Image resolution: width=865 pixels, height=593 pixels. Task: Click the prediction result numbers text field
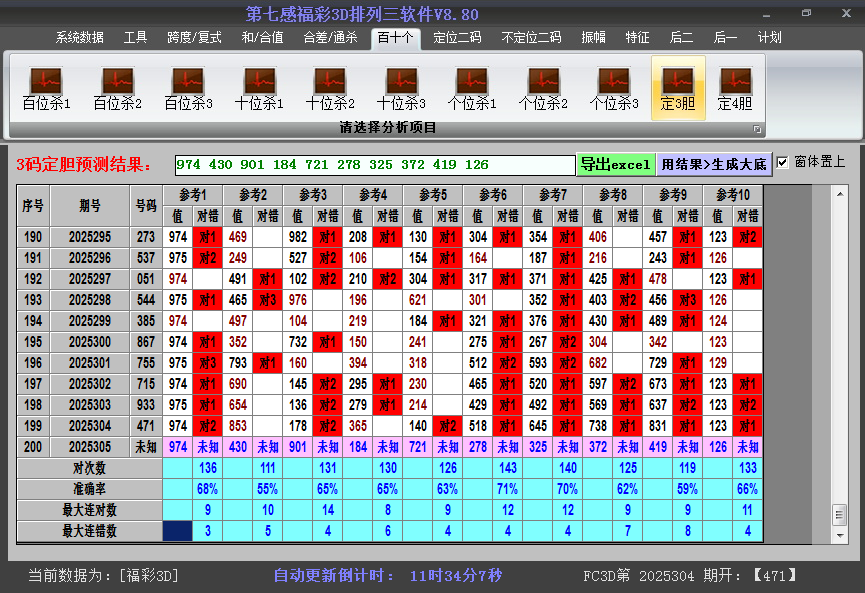[x=374, y=165]
